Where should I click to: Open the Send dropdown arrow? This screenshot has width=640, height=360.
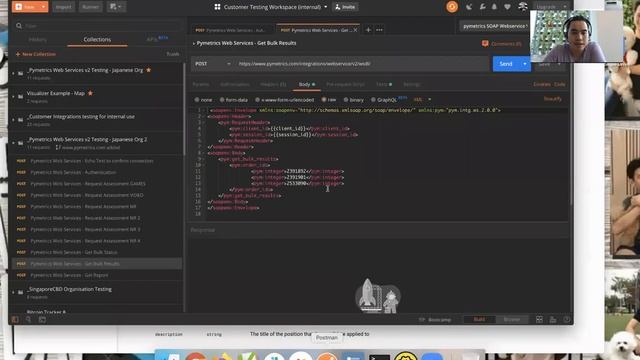525,64
